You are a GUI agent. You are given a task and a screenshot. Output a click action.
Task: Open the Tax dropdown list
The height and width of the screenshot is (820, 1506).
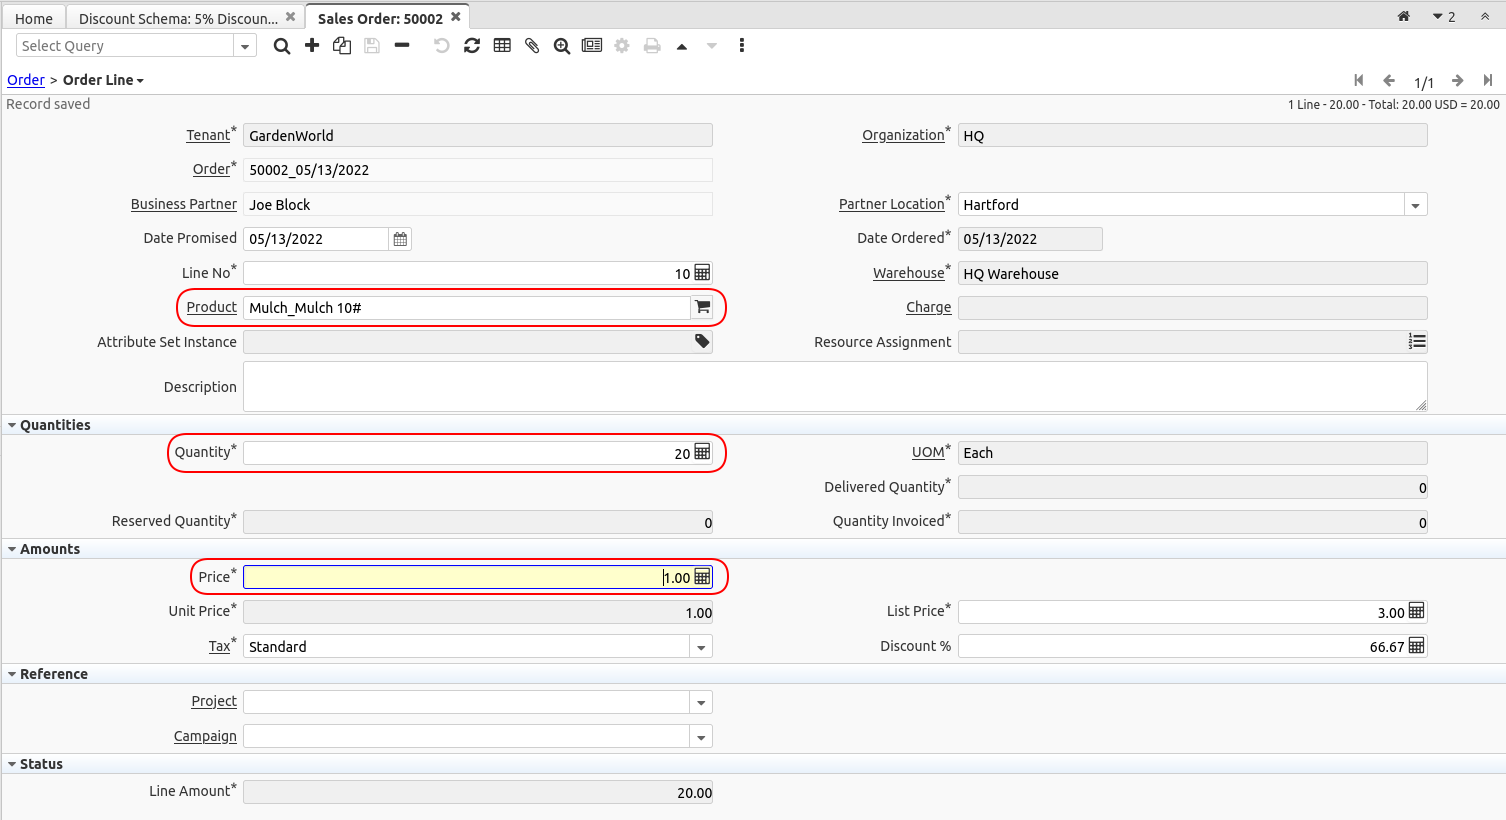click(701, 647)
